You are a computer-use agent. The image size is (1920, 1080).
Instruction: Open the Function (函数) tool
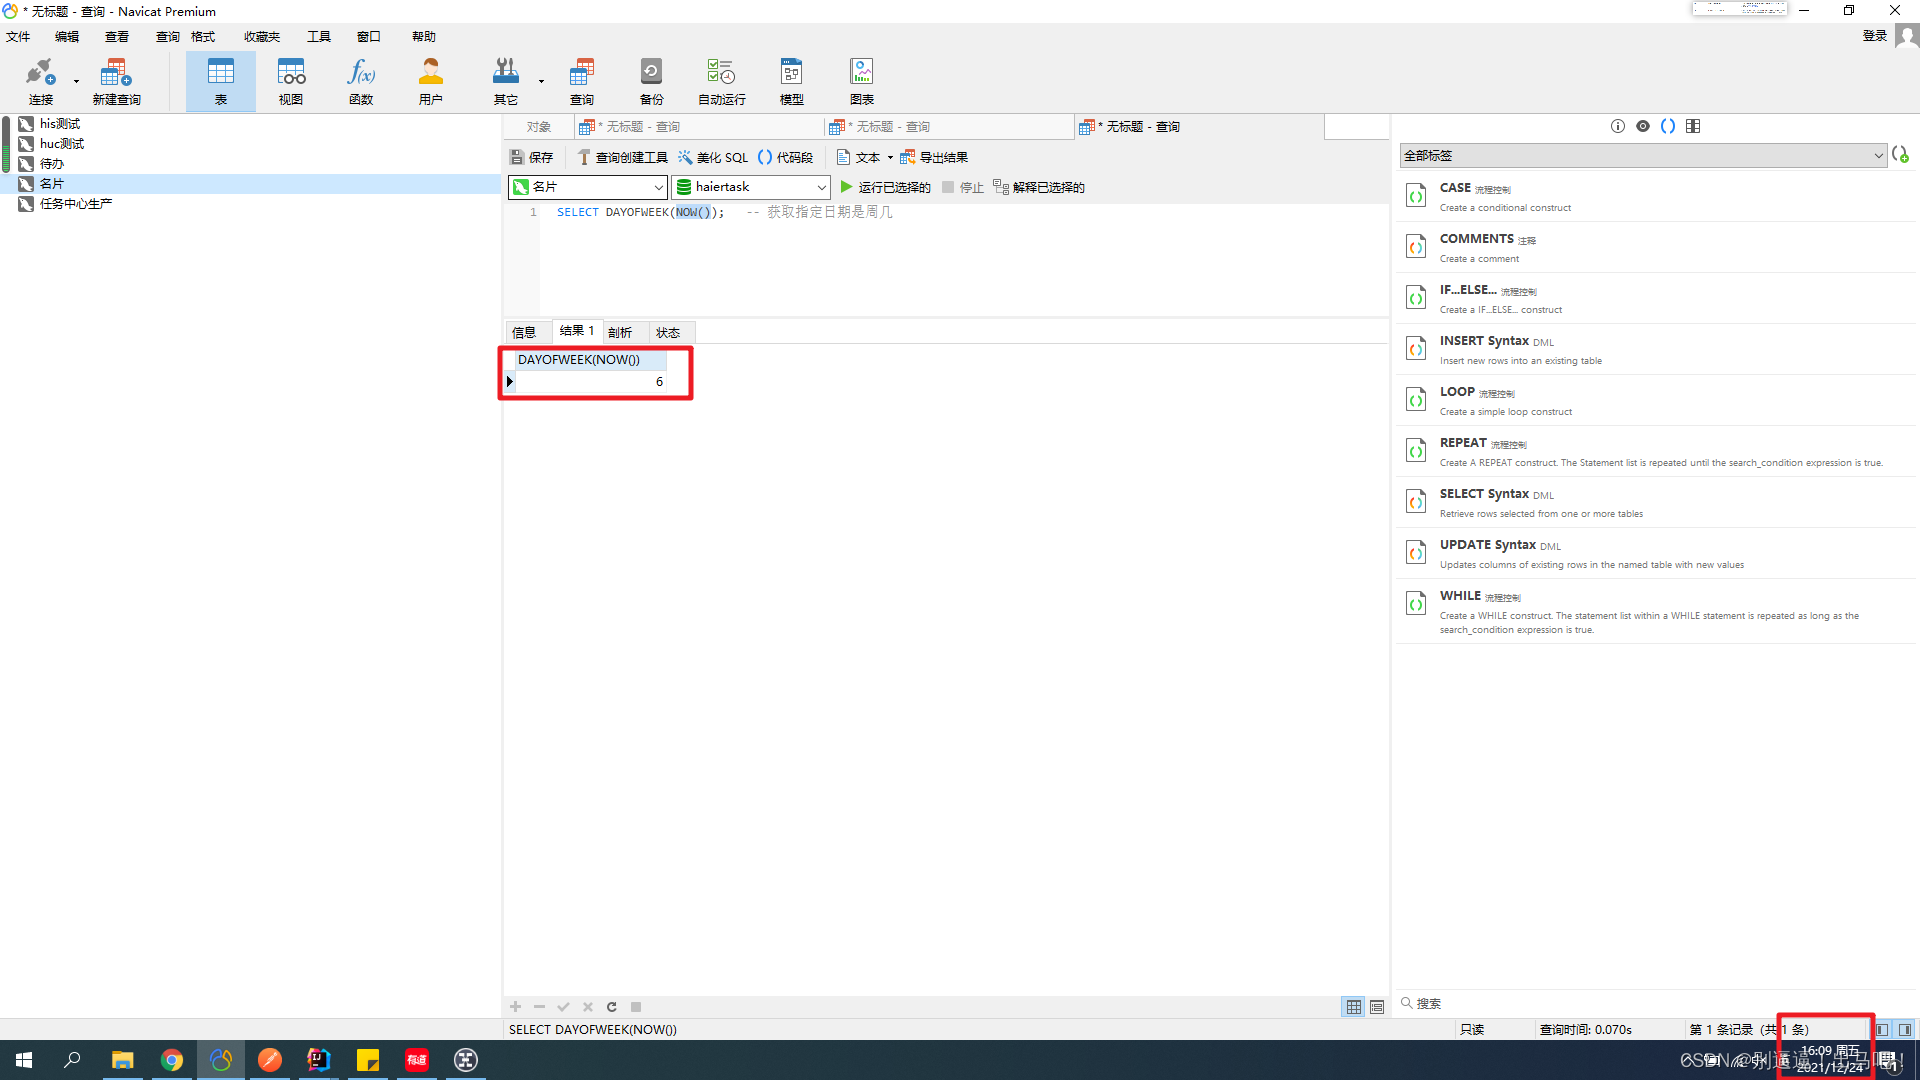361,80
